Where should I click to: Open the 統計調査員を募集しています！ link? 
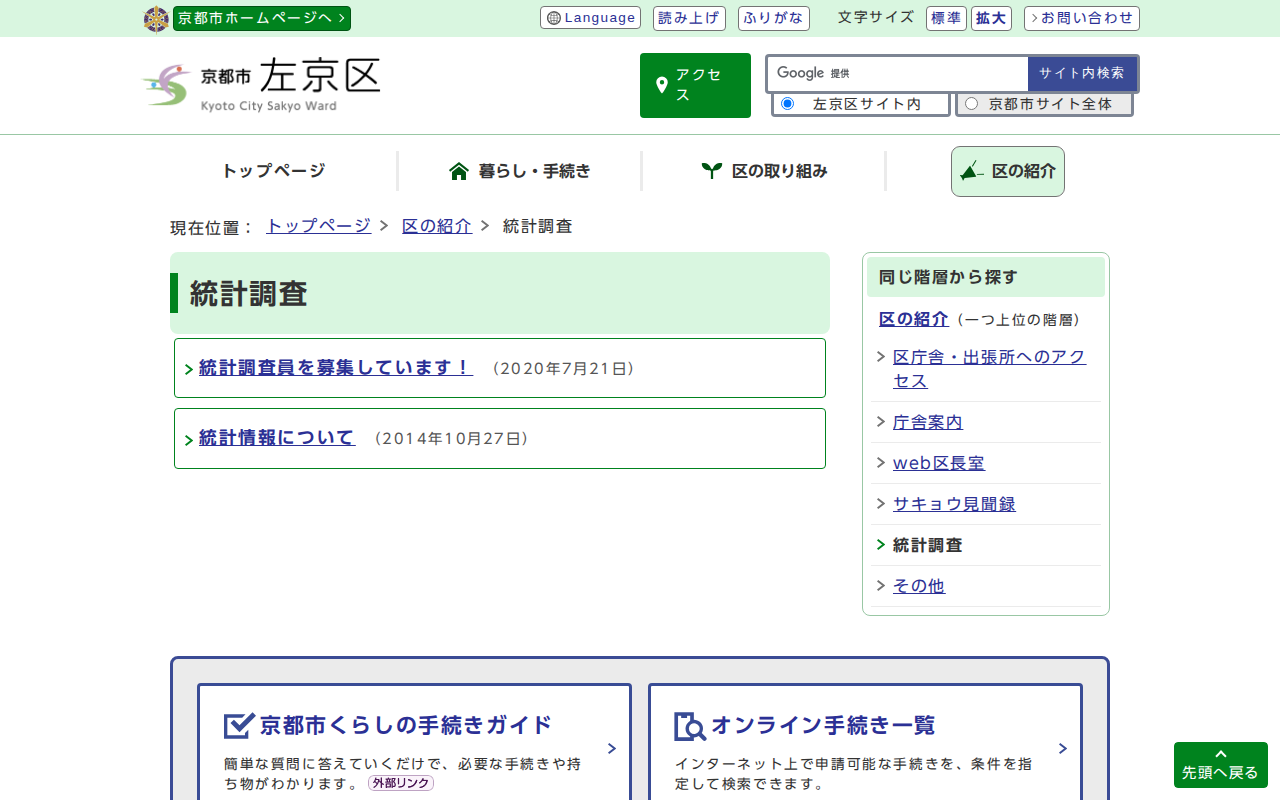335,368
